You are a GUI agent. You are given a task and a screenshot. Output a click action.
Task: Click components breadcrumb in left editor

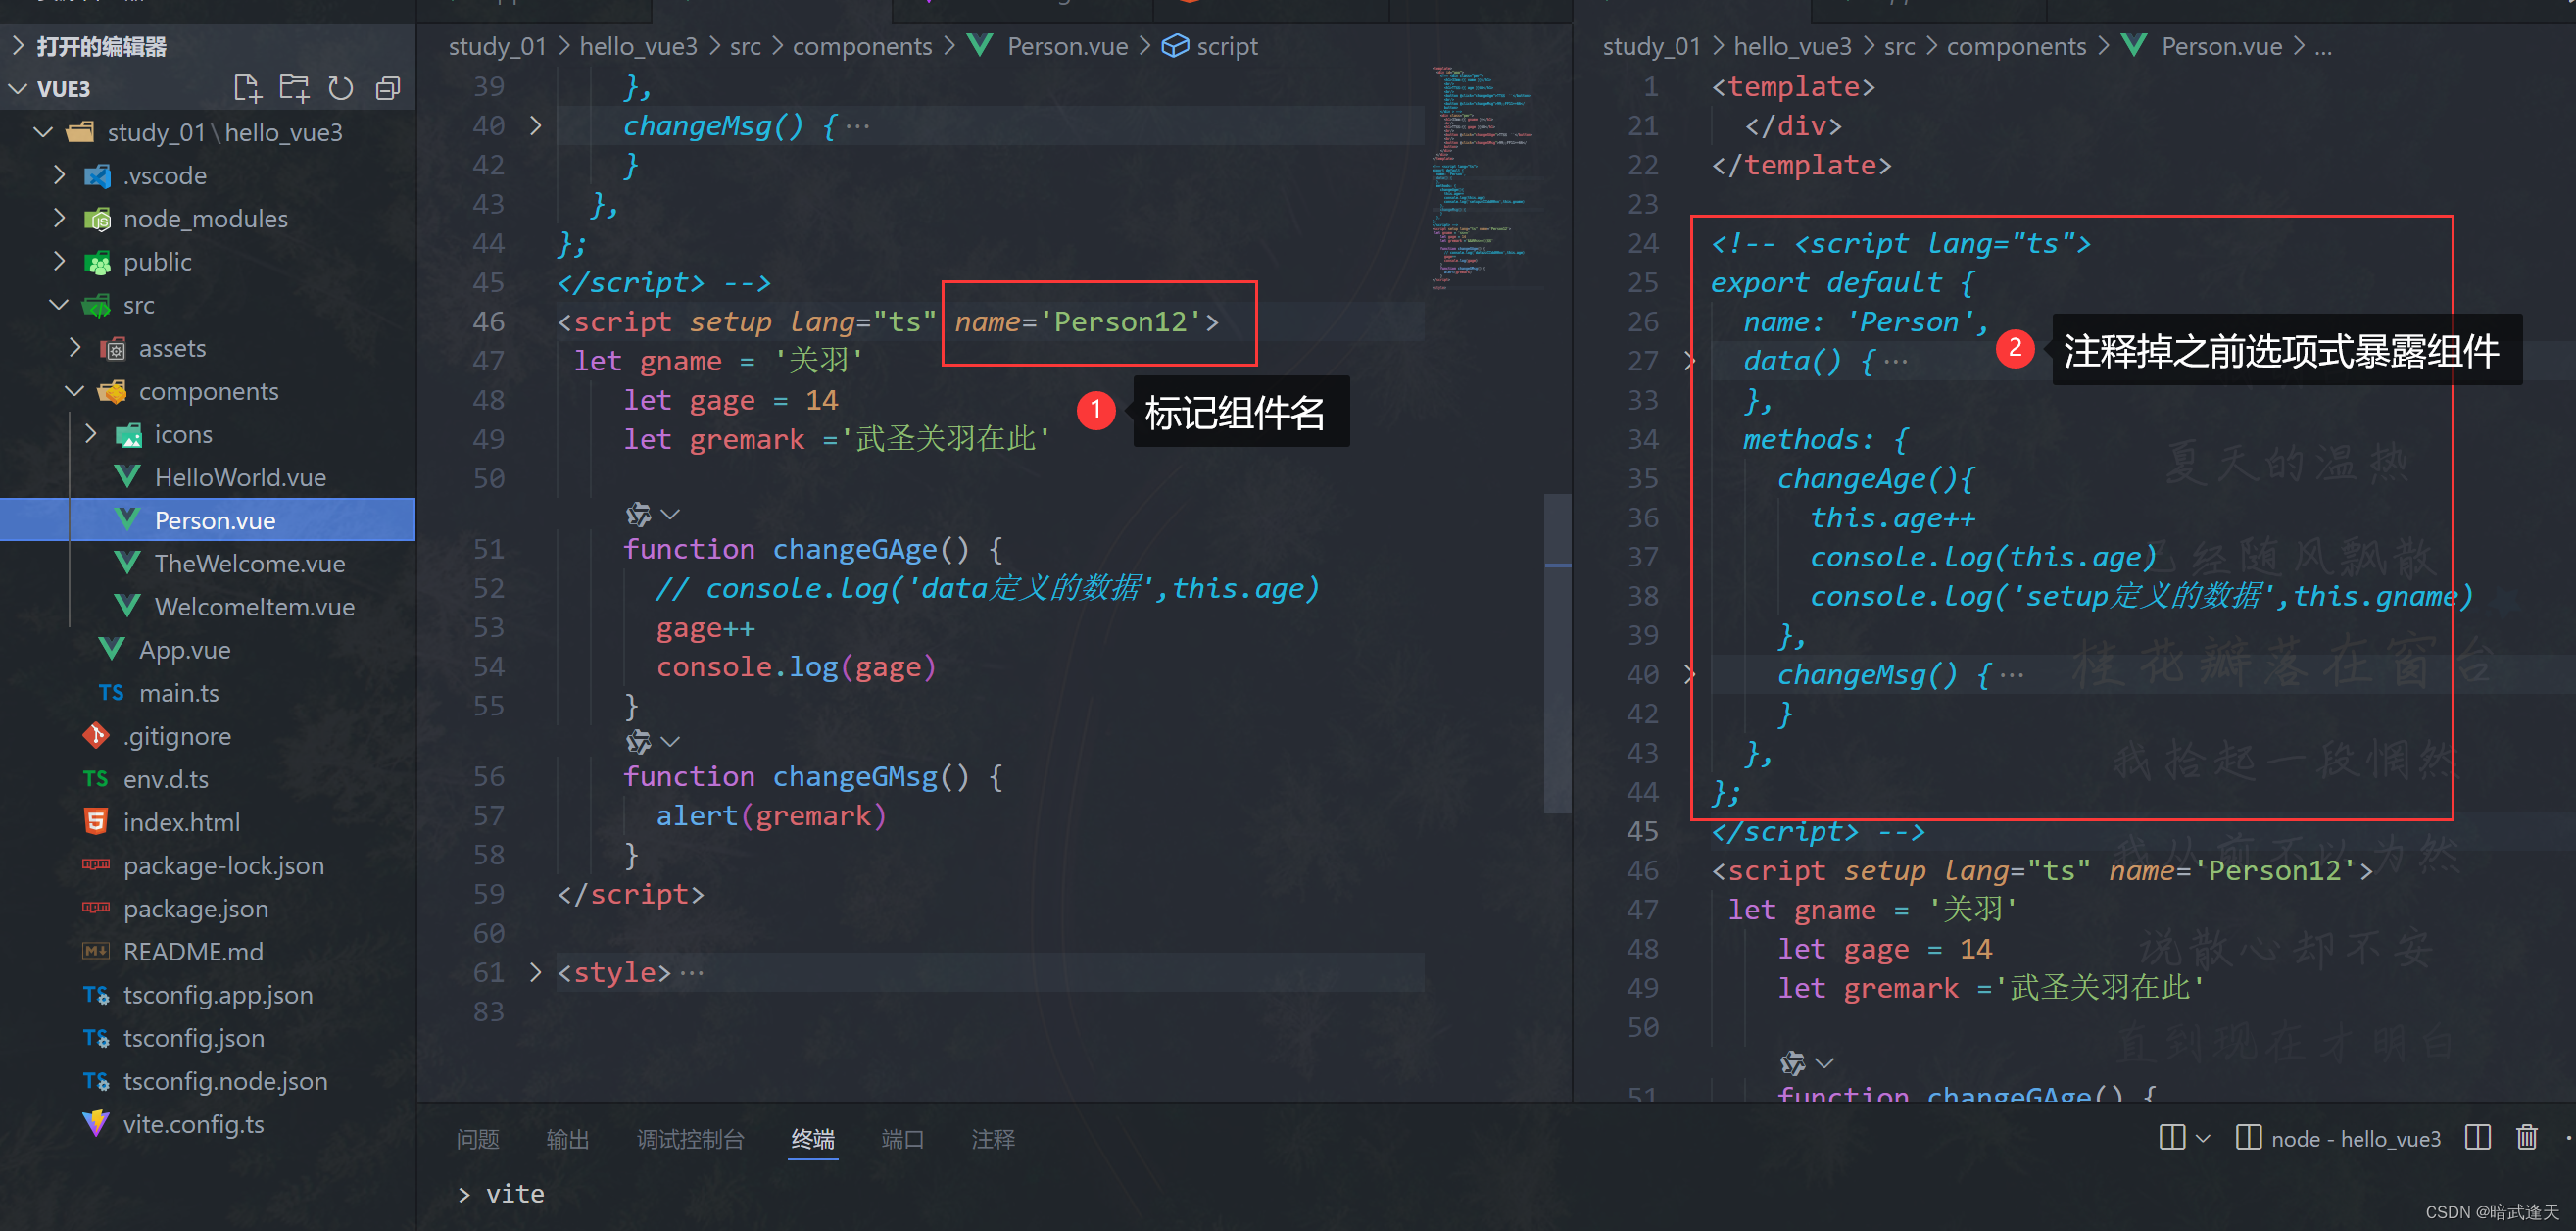coord(862,46)
